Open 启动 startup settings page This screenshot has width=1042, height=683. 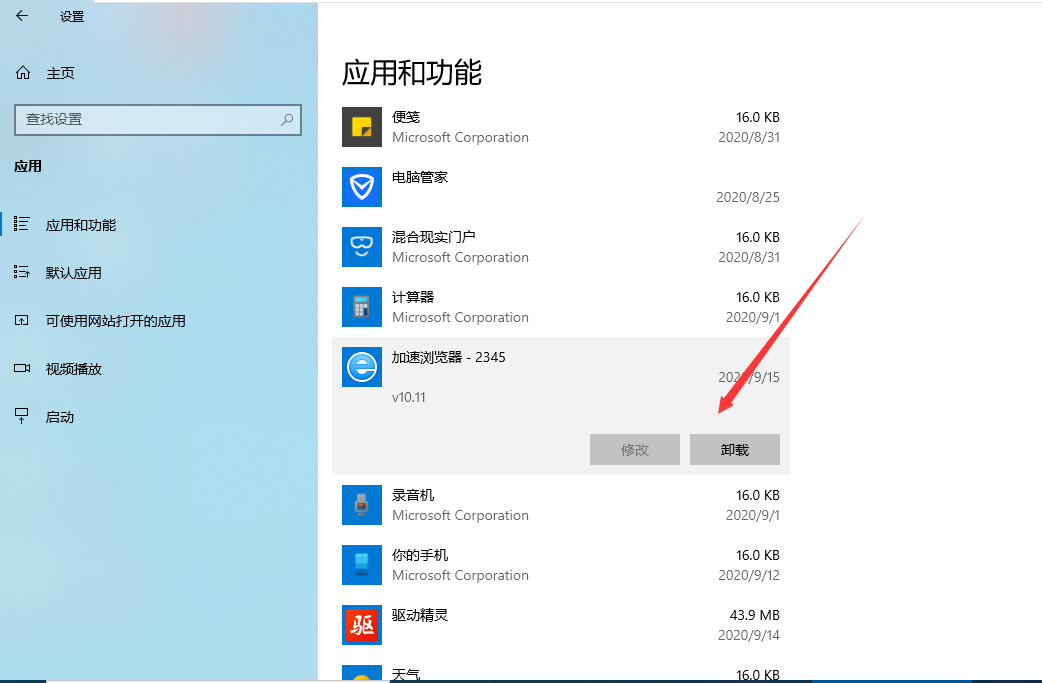[x=60, y=417]
